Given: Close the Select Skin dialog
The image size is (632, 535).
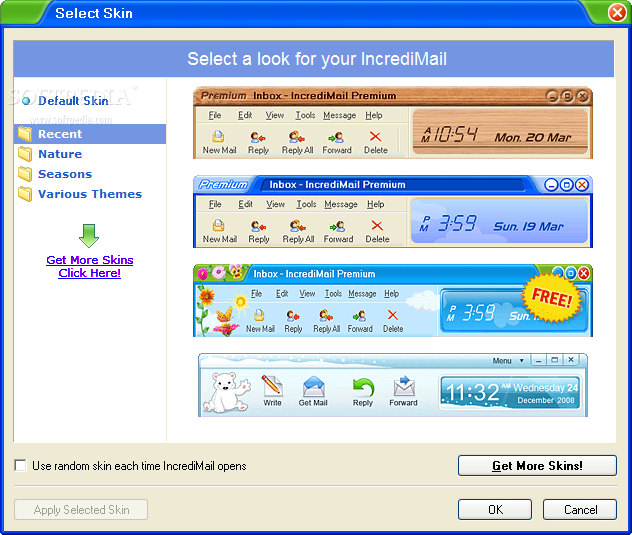Looking at the screenshot, I should [617, 12].
